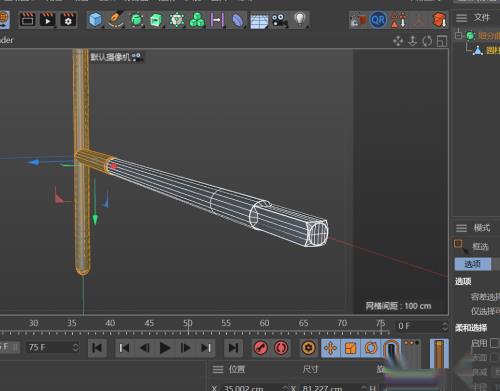Click stepper beside 35.002 cm field

tap(285, 388)
